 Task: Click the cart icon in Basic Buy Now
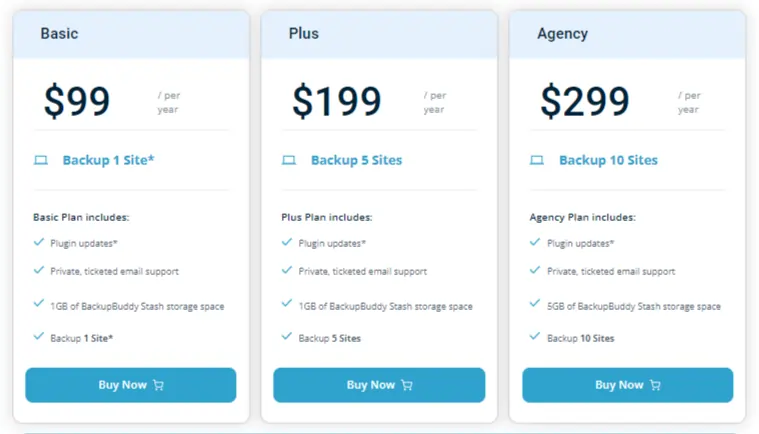[158, 385]
